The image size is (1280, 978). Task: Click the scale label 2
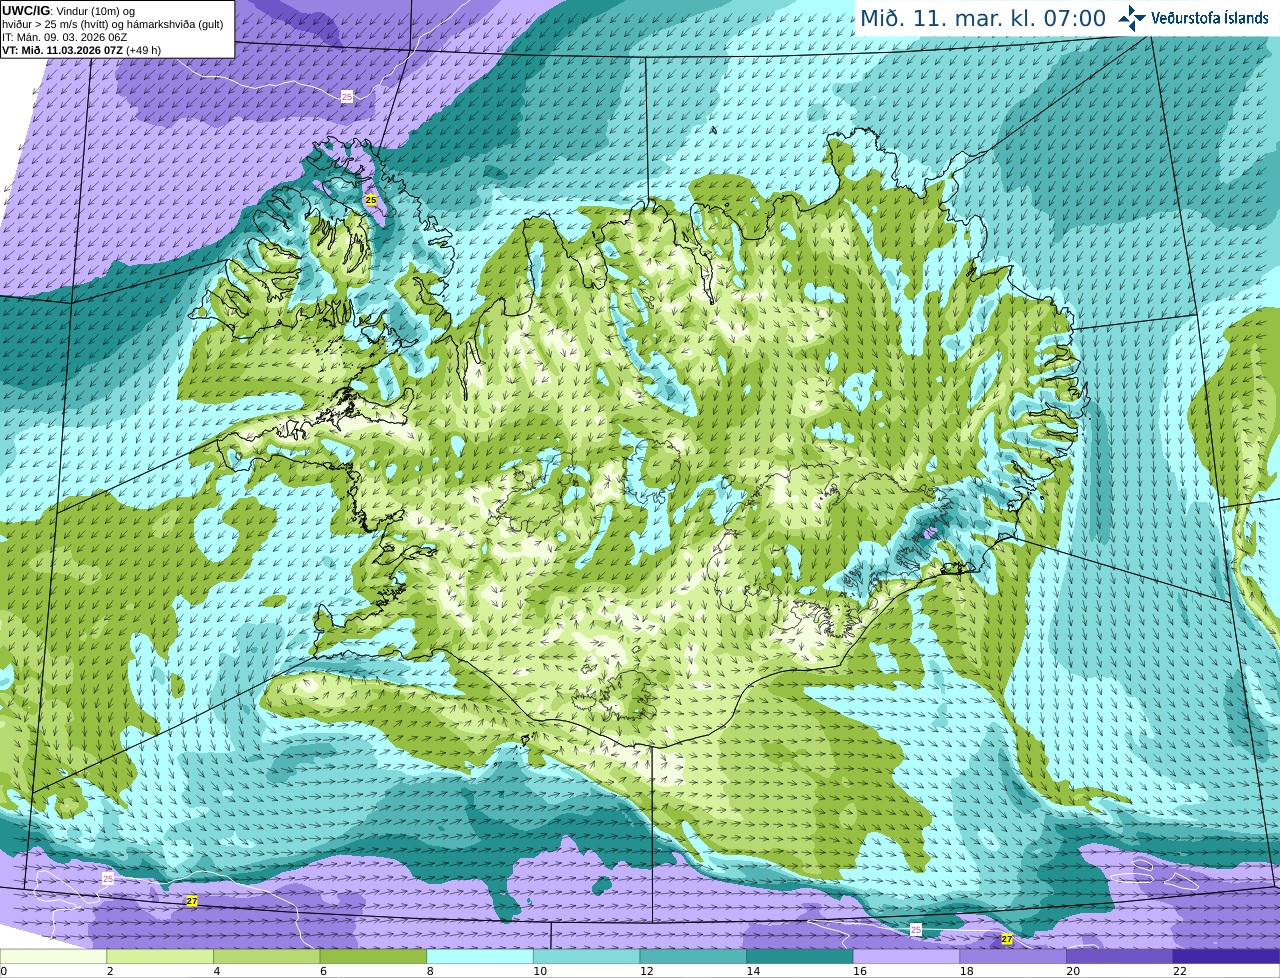point(110,971)
